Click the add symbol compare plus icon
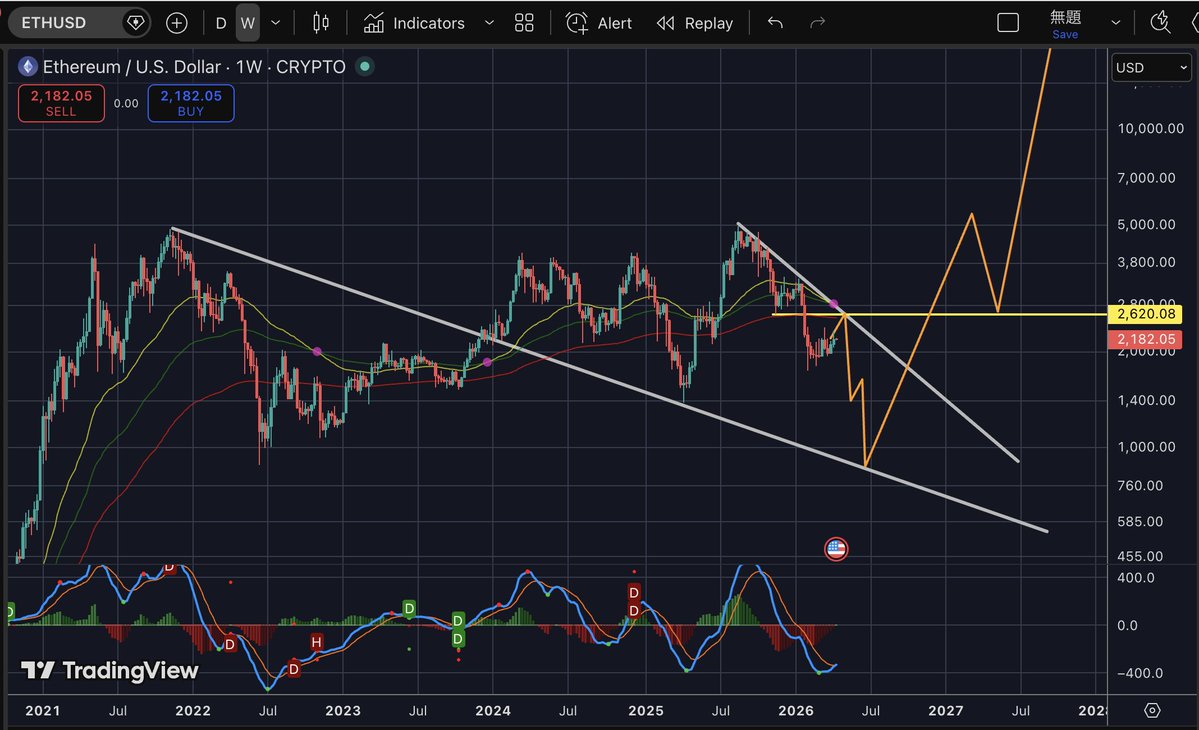Image resolution: width=1199 pixels, height=730 pixels. [177, 22]
